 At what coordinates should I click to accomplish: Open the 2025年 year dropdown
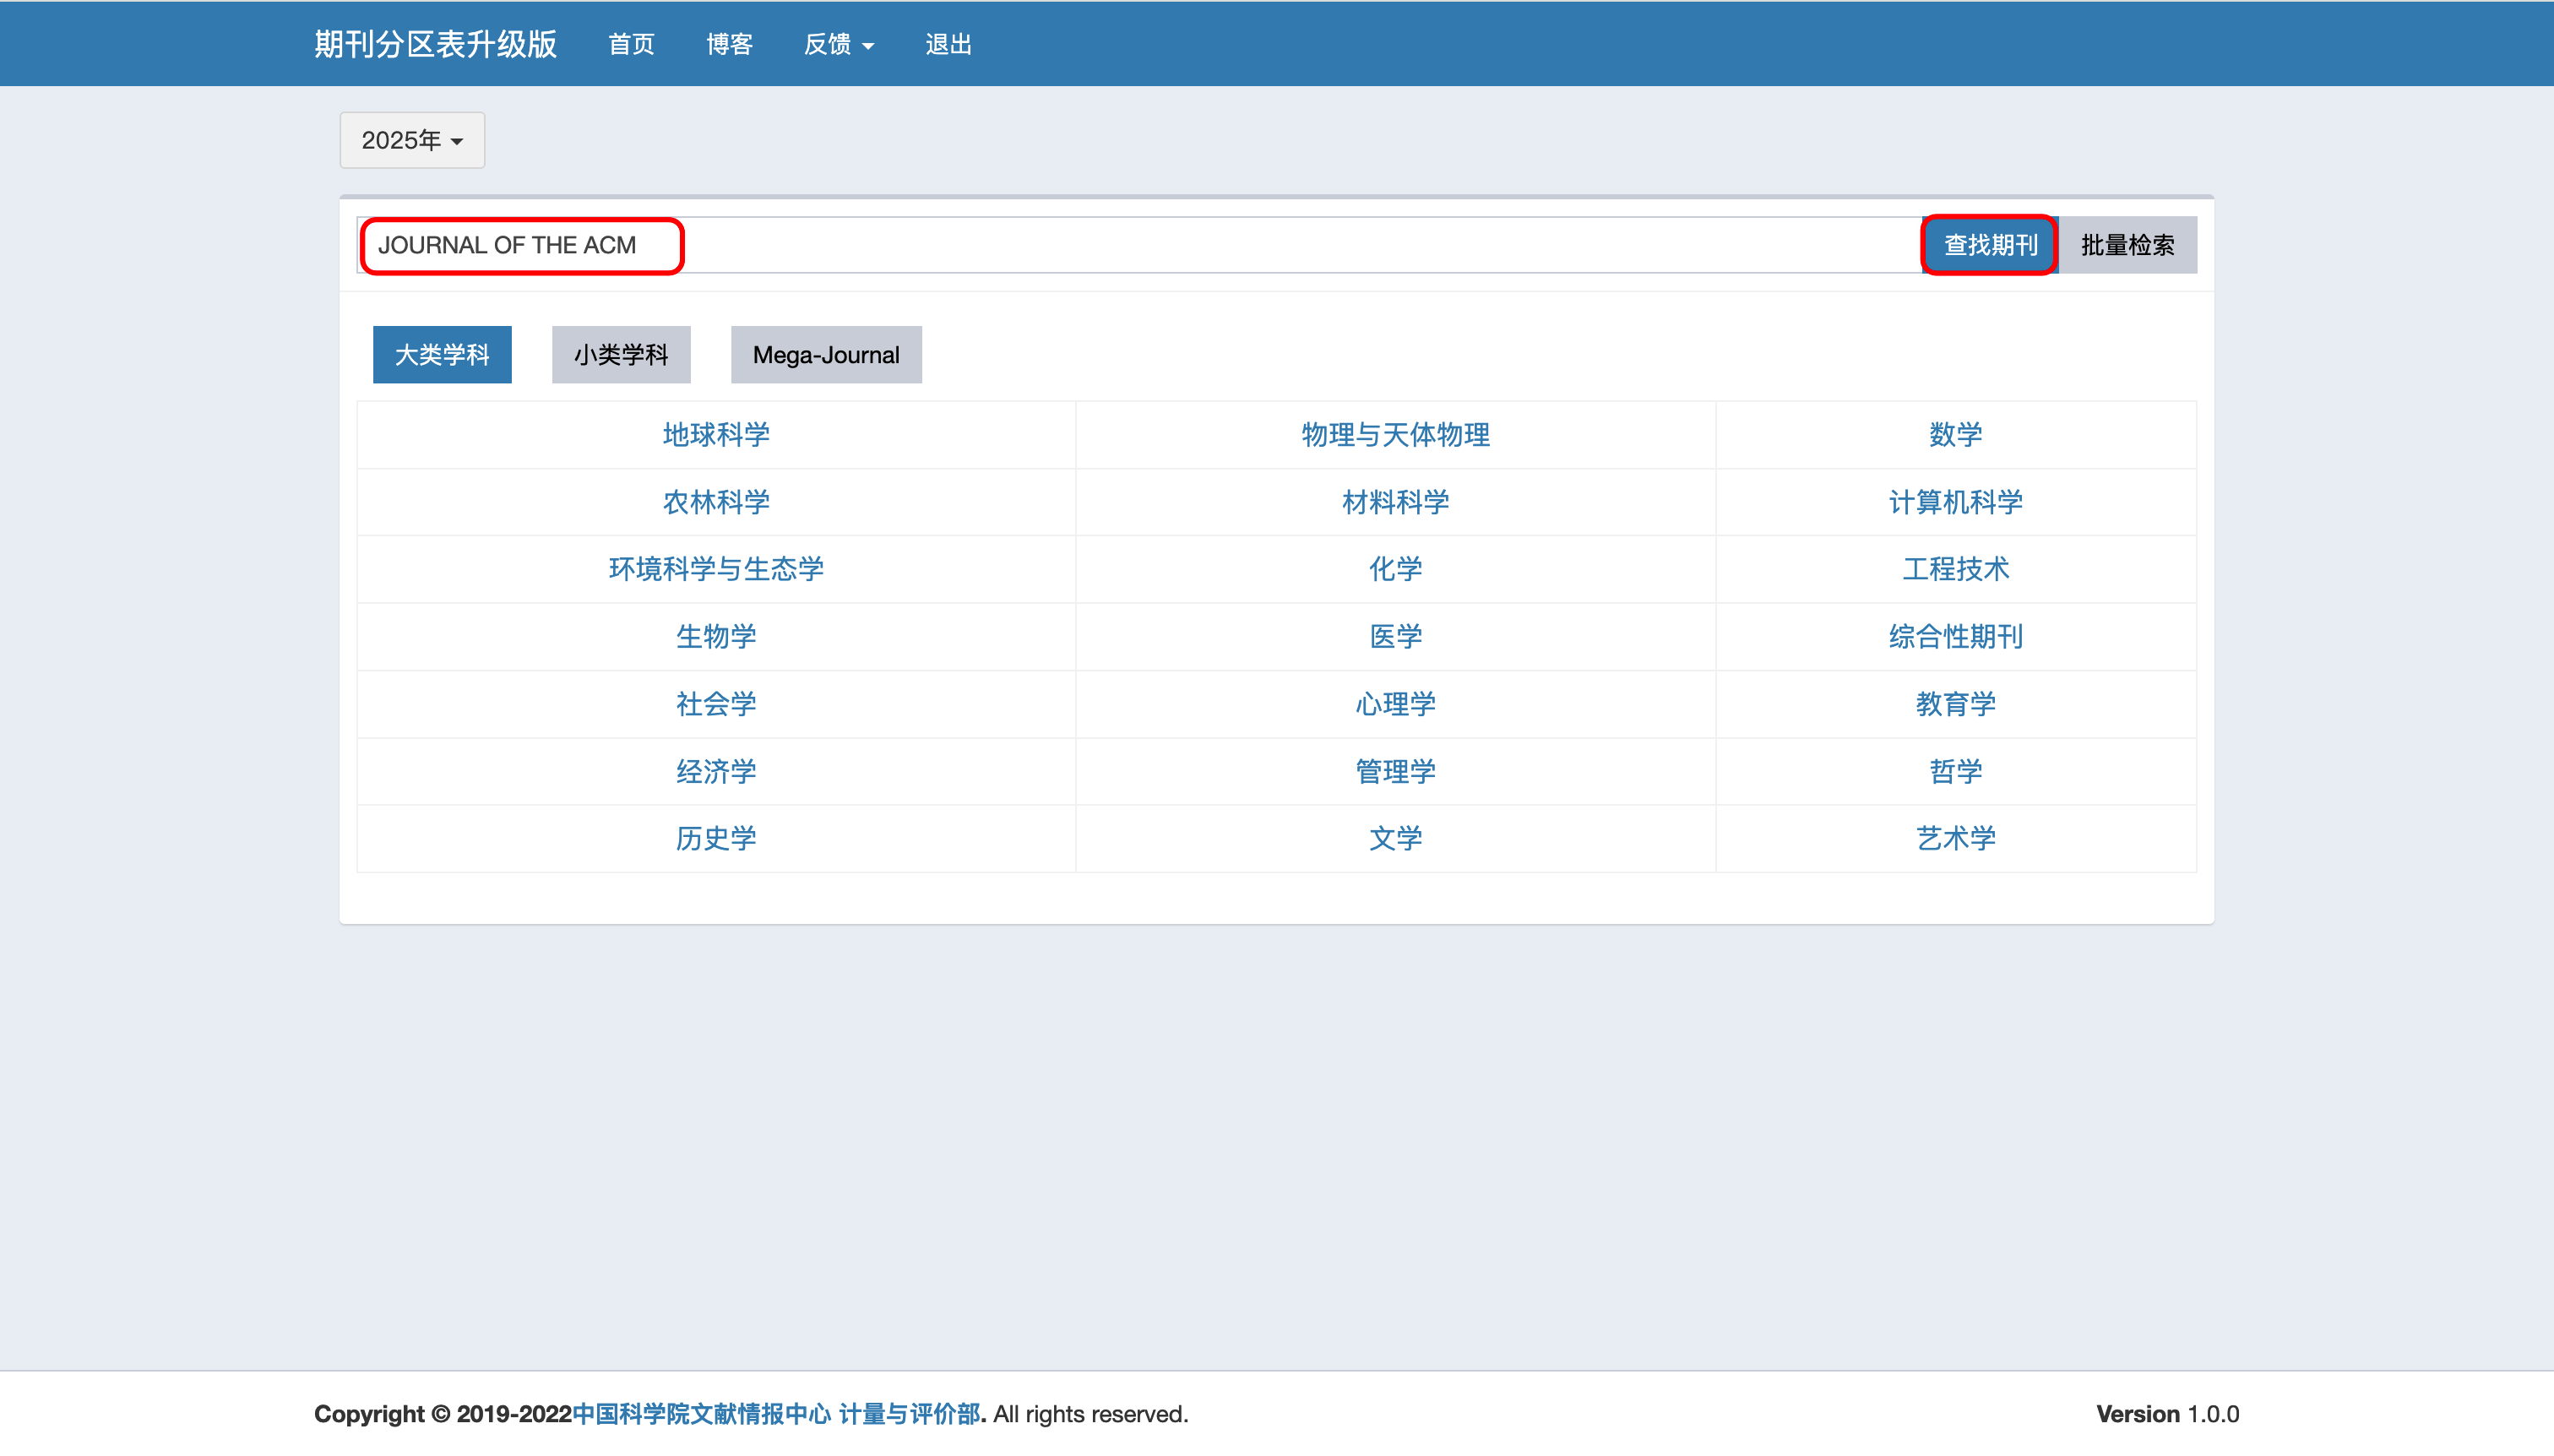pos(412,140)
